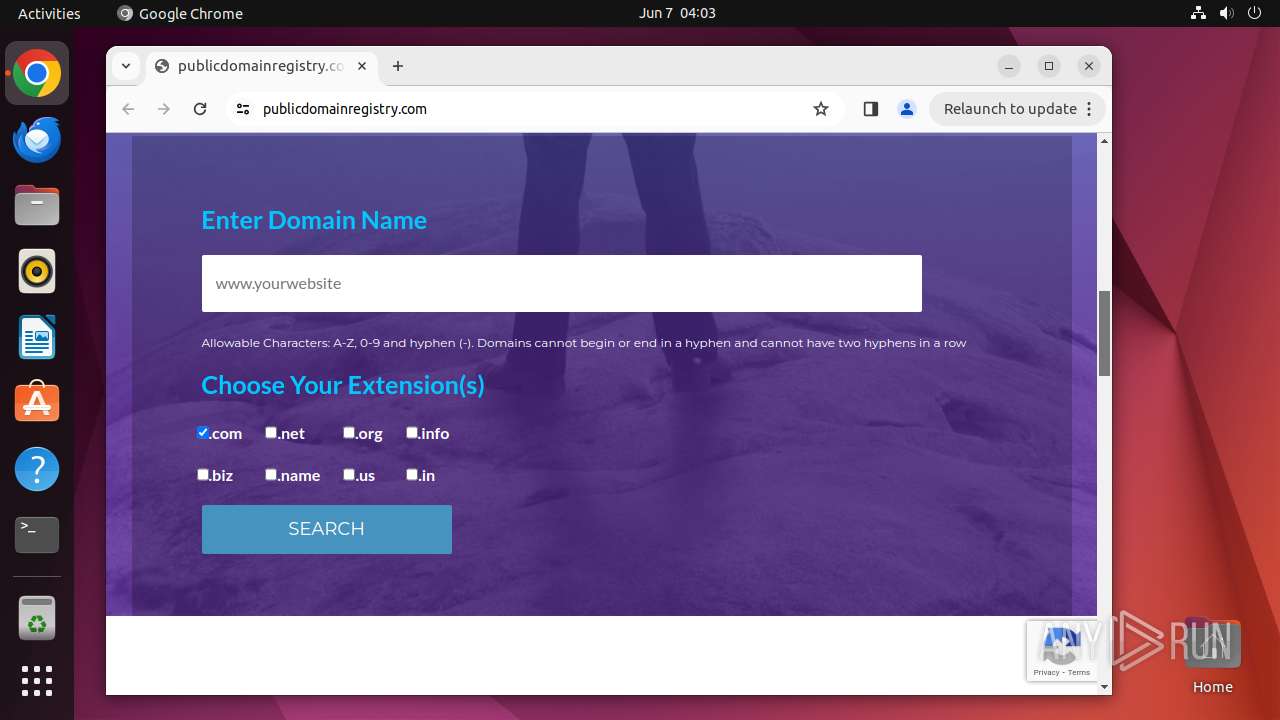The width and height of the screenshot is (1280, 720).
Task: Open volume icon in top bar
Action: click(1227, 13)
